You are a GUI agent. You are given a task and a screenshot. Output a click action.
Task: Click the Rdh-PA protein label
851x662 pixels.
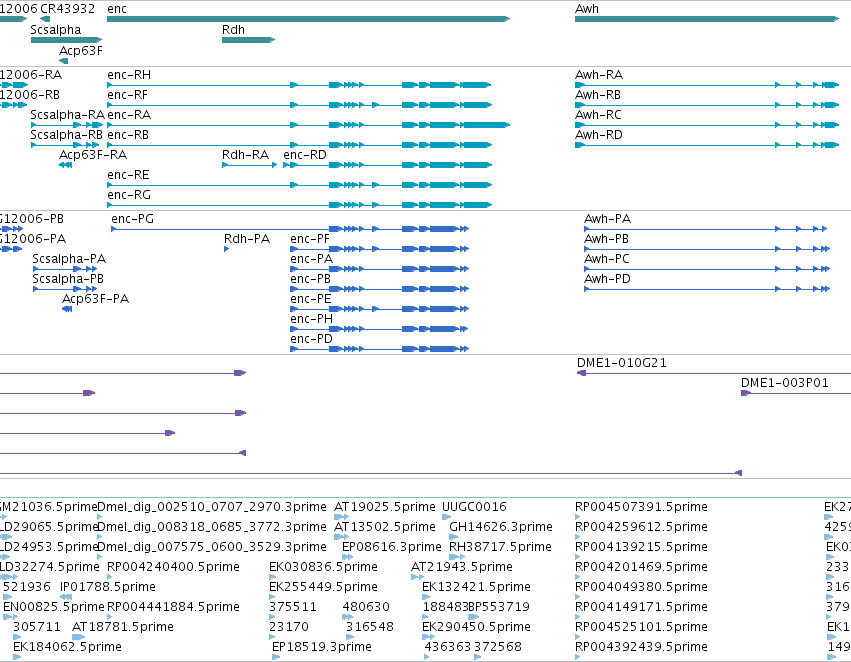click(x=247, y=239)
